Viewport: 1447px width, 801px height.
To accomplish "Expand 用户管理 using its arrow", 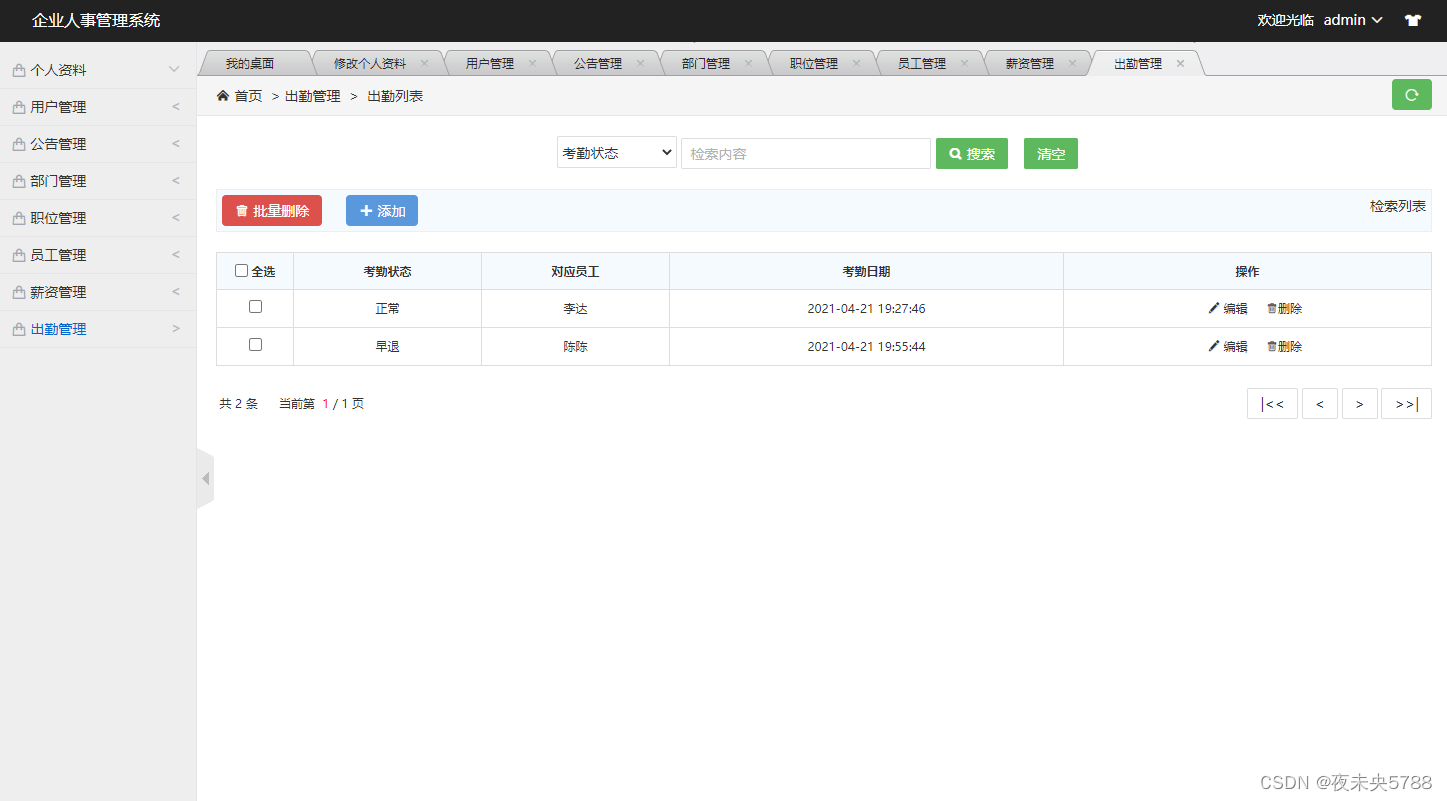I will click(x=176, y=107).
